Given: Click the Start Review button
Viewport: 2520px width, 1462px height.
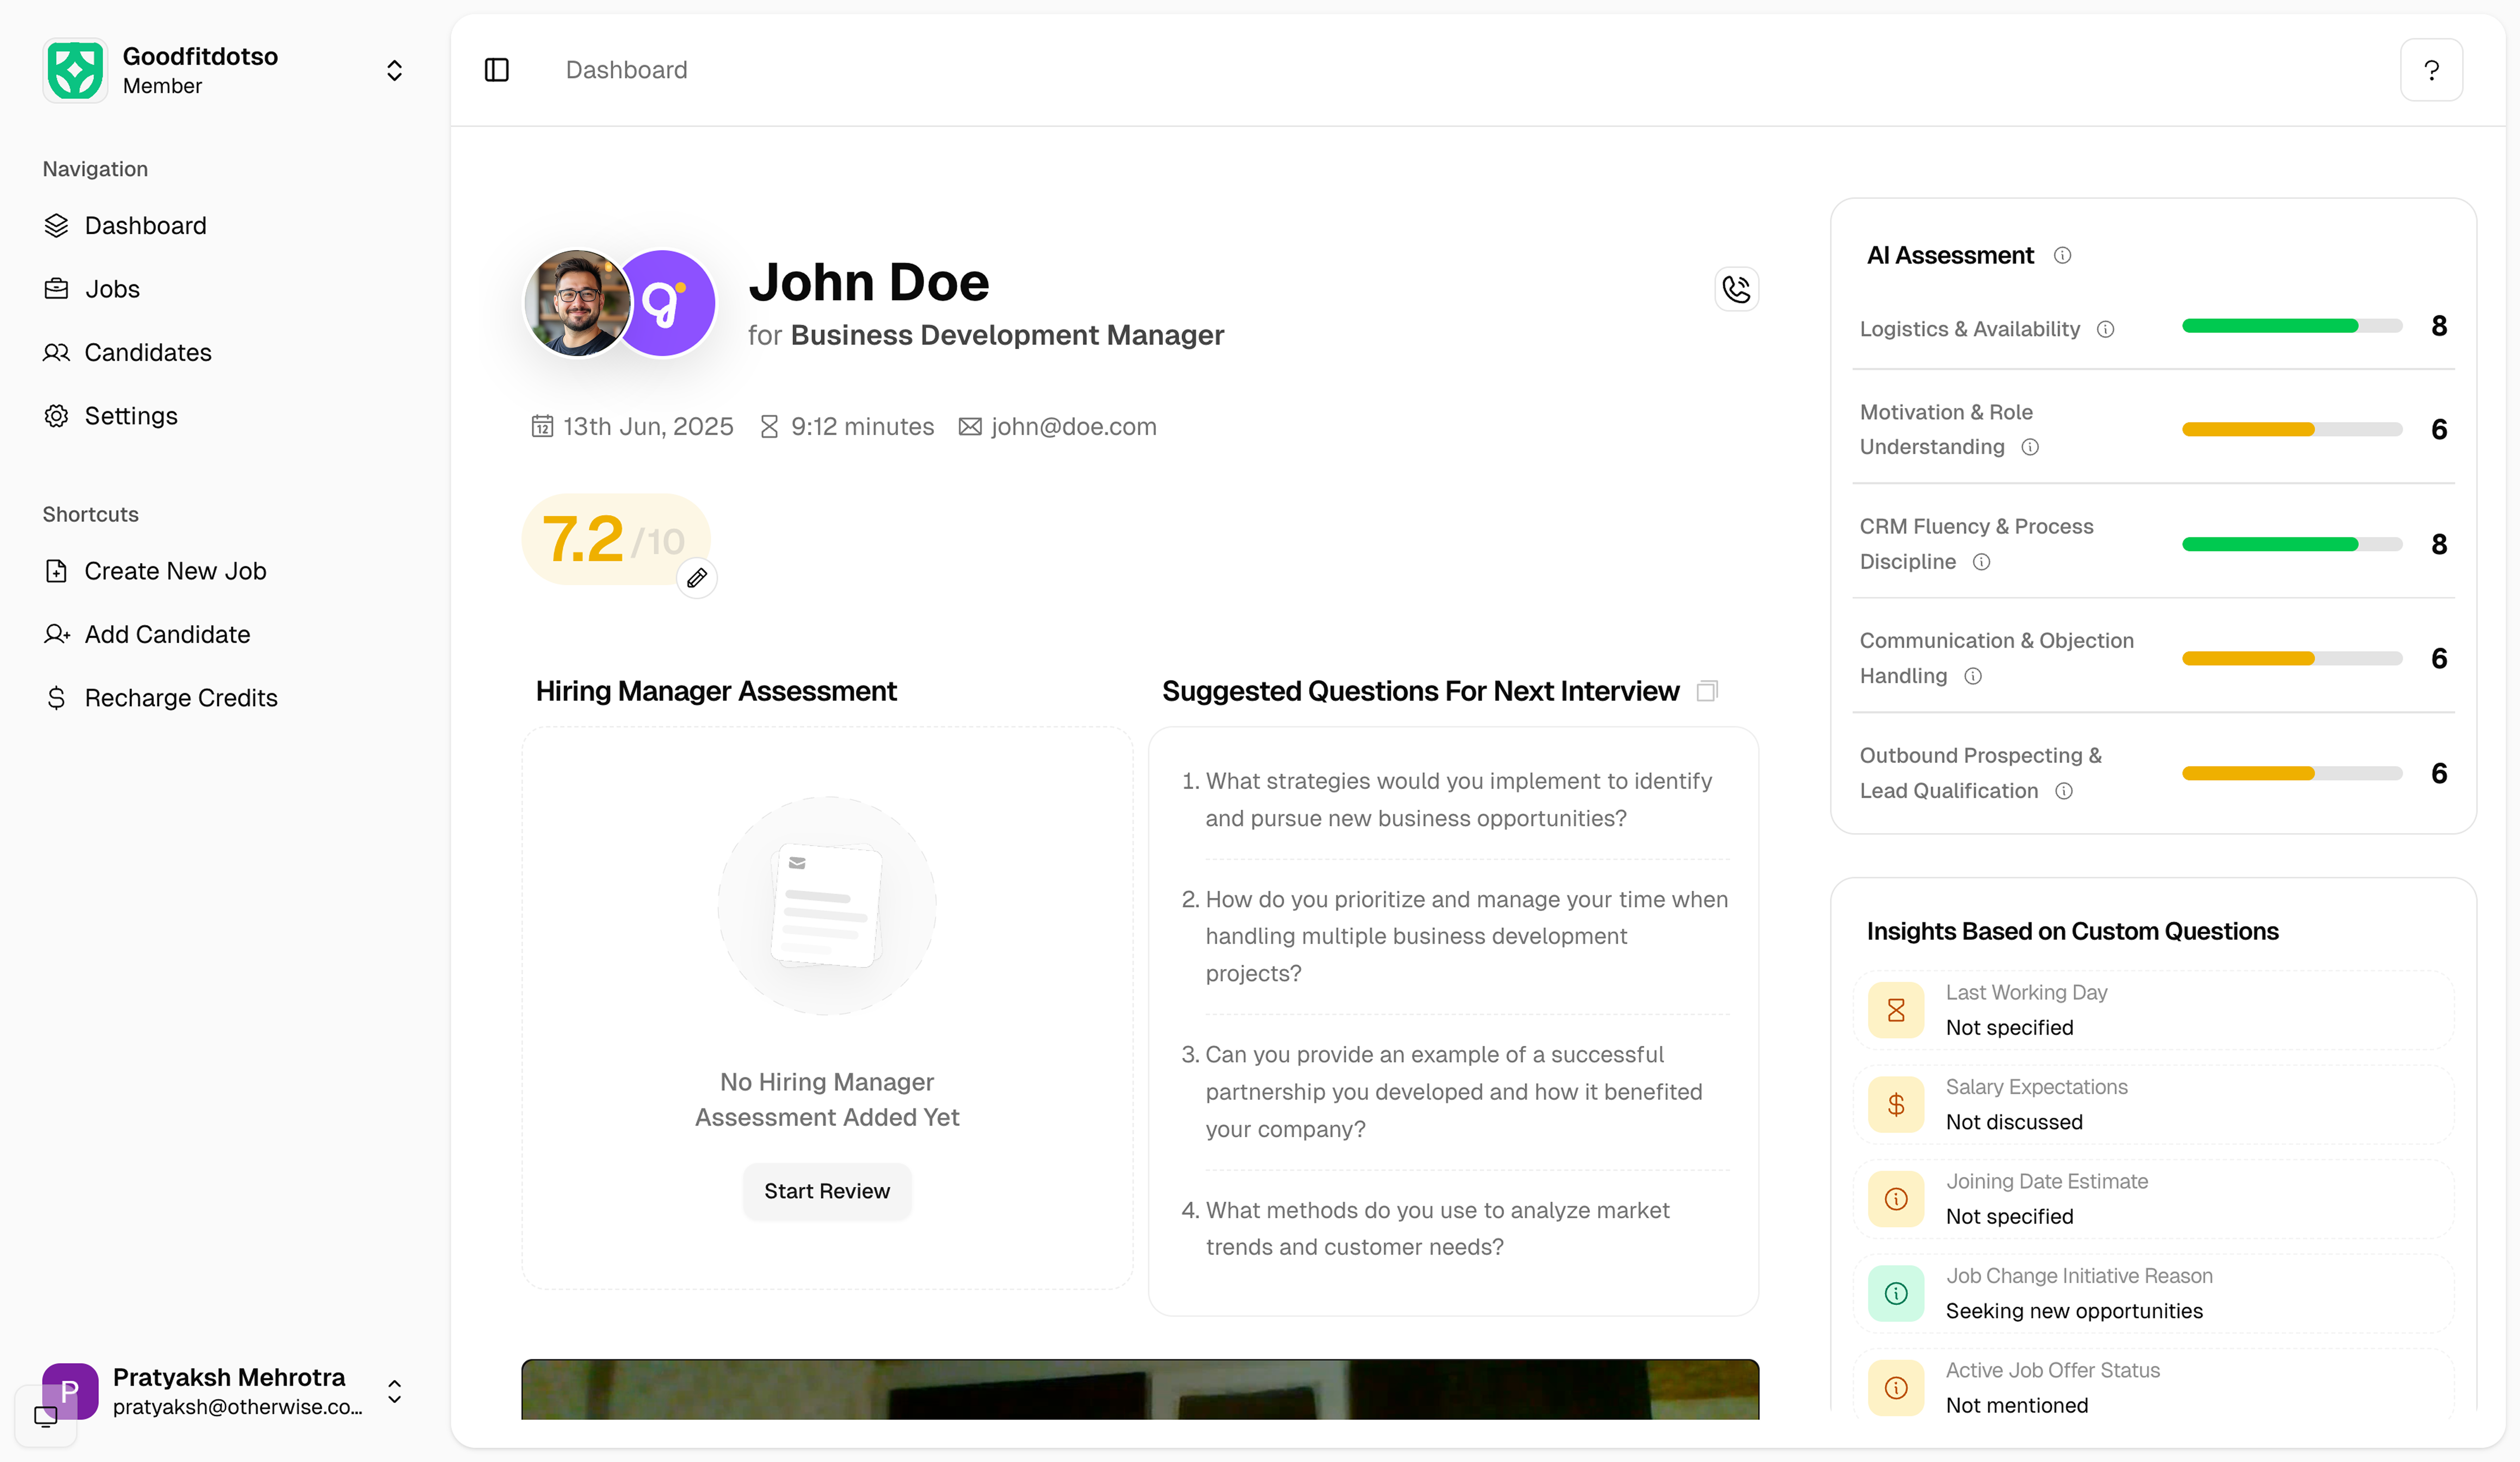Looking at the screenshot, I should tap(827, 1191).
